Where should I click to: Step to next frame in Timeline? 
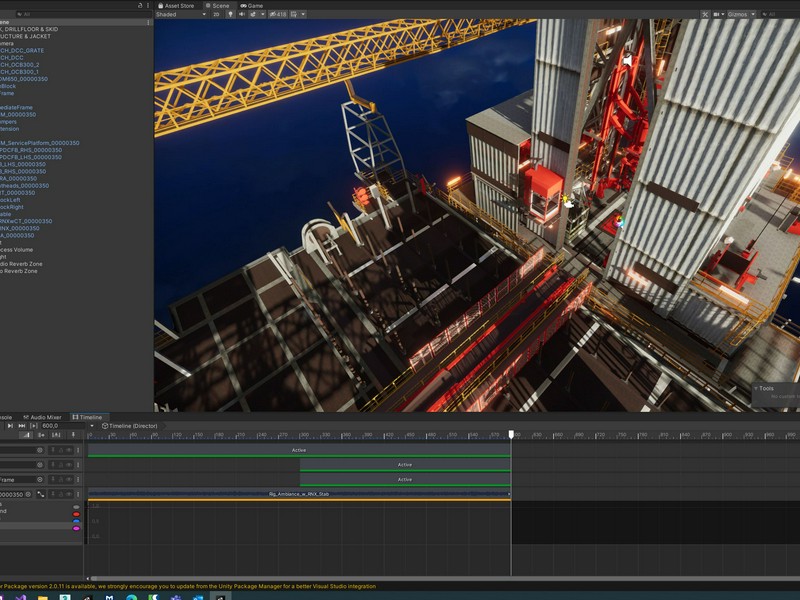coord(10,426)
